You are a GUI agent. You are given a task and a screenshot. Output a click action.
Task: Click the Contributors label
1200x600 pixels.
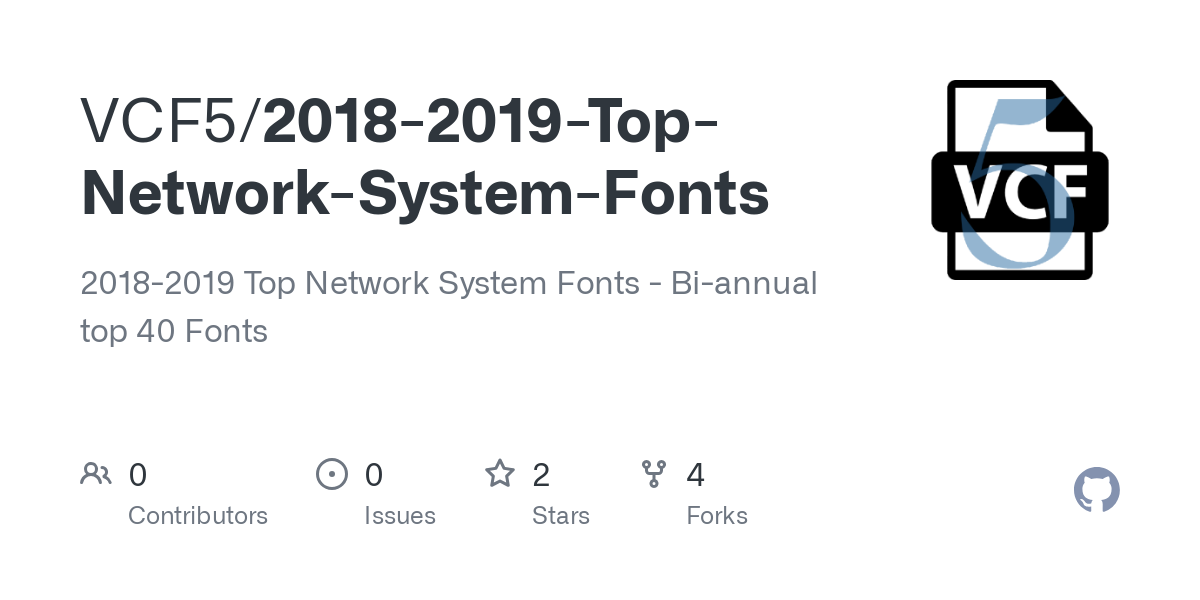click(x=198, y=515)
